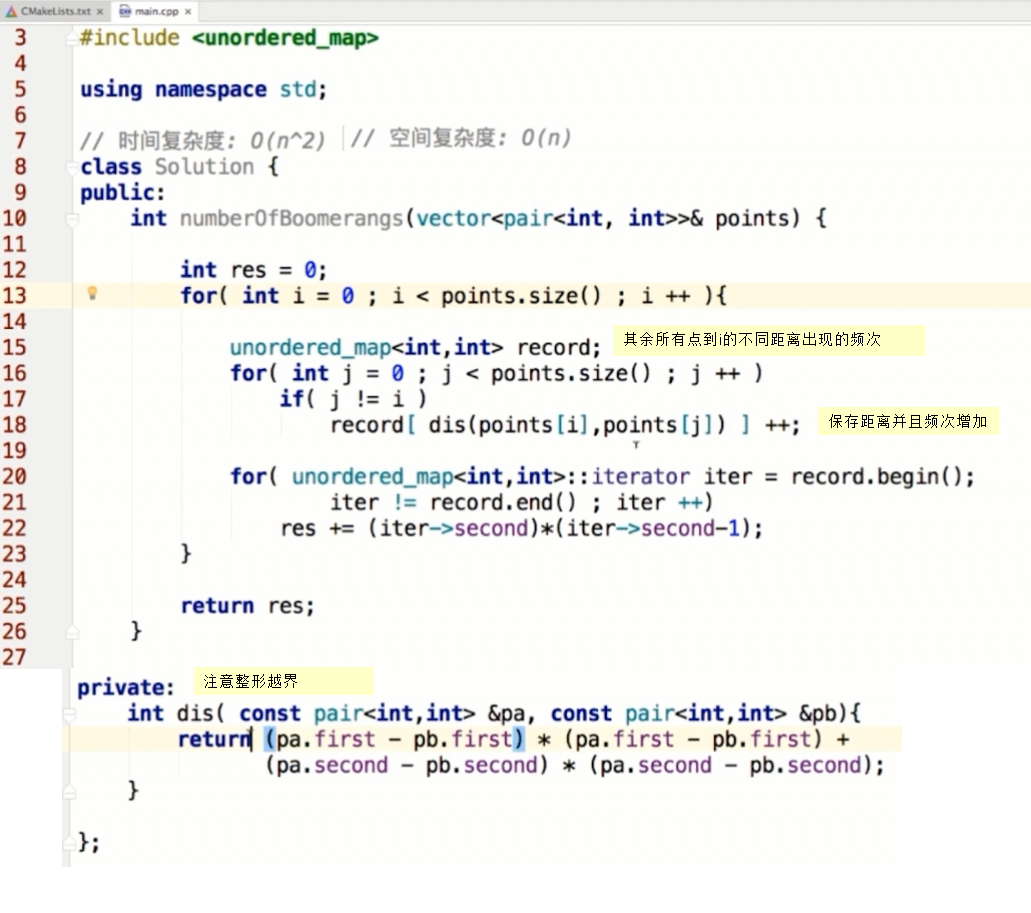Close the CMakeLists.txt tab
The height and width of the screenshot is (913, 1031).
[x=100, y=12]
